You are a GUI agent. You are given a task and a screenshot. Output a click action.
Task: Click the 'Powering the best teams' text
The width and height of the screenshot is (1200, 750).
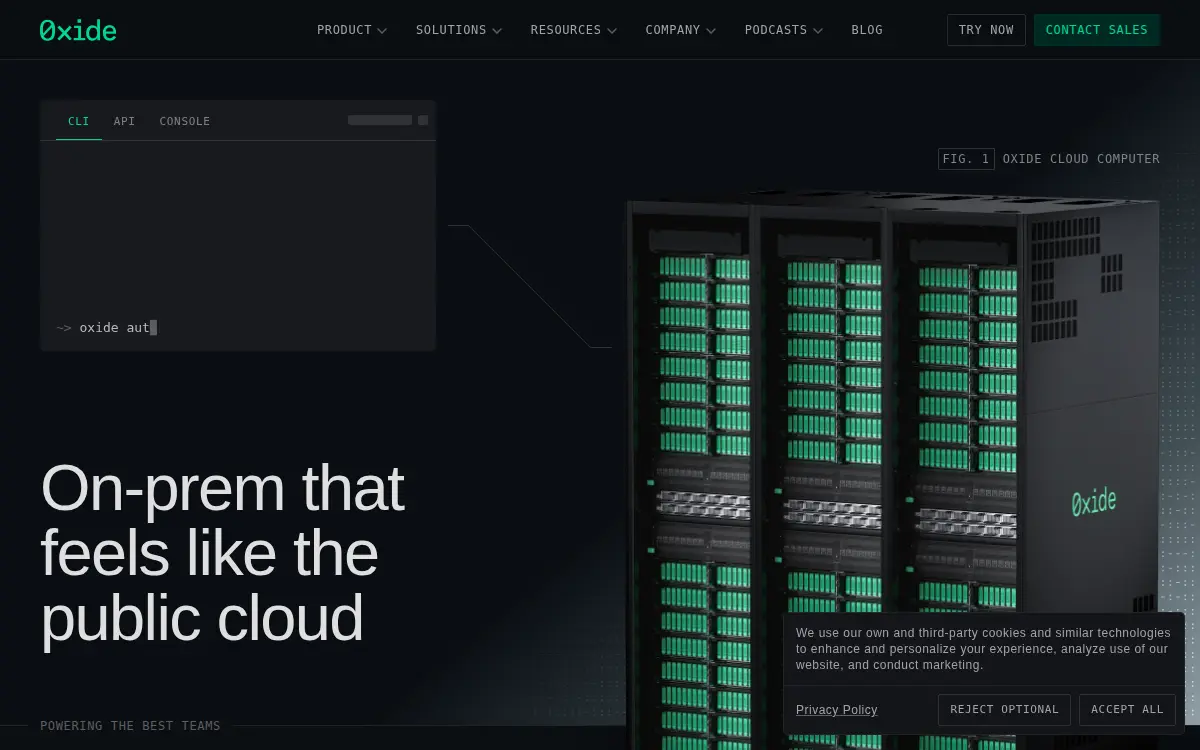(x=130, y=726)
